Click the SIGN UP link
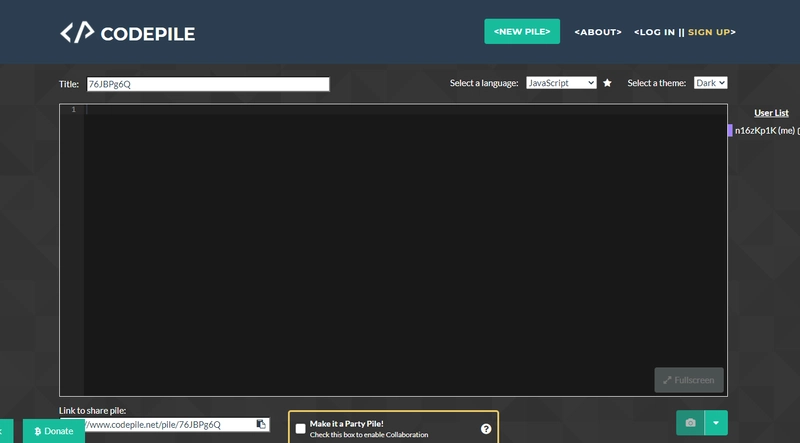This screenshot has width=800, height=443. click(x=711, y=32)
